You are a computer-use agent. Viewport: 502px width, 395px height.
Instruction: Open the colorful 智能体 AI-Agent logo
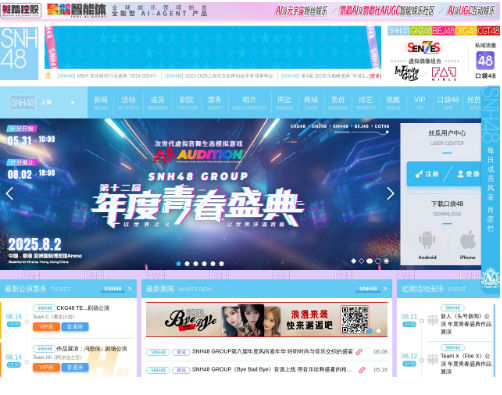76,10
